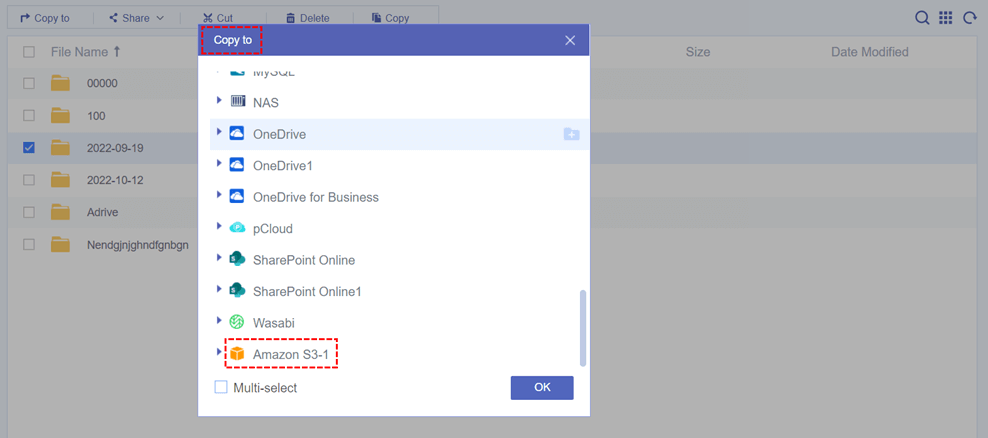Expand the Amazon S3-1 node
Viewport: 988px width, 438px height.
(x=219, y=352)
